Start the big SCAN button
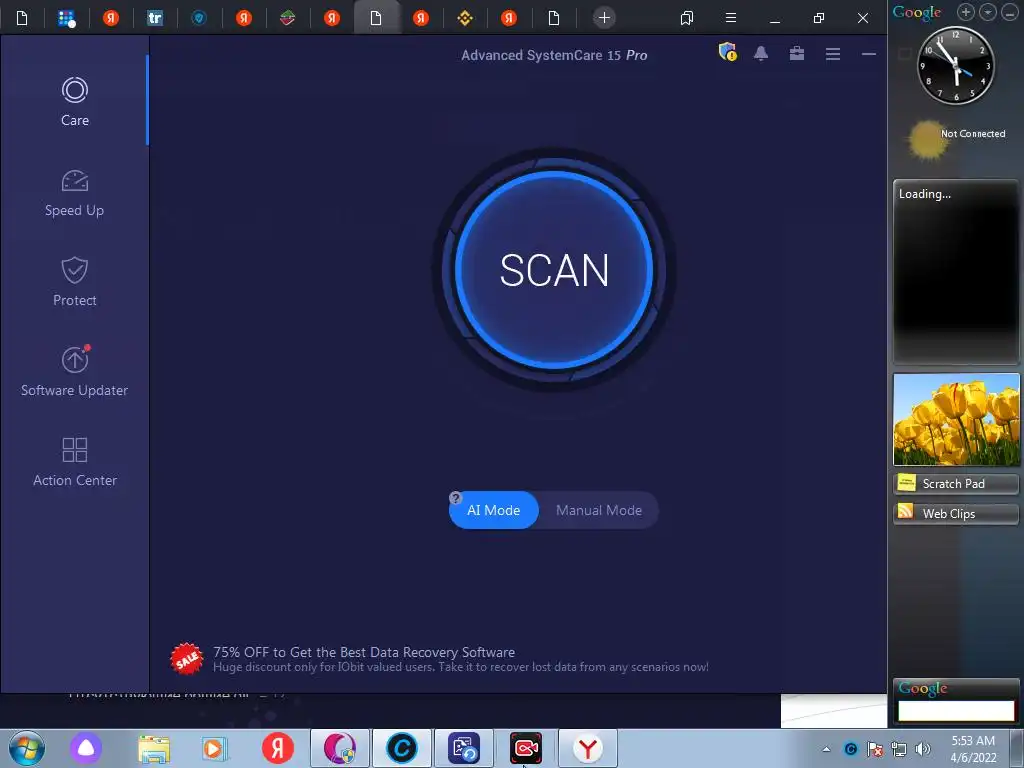Screen dimensions: 1024x768 pyautogui.click(x=554, y=270)
